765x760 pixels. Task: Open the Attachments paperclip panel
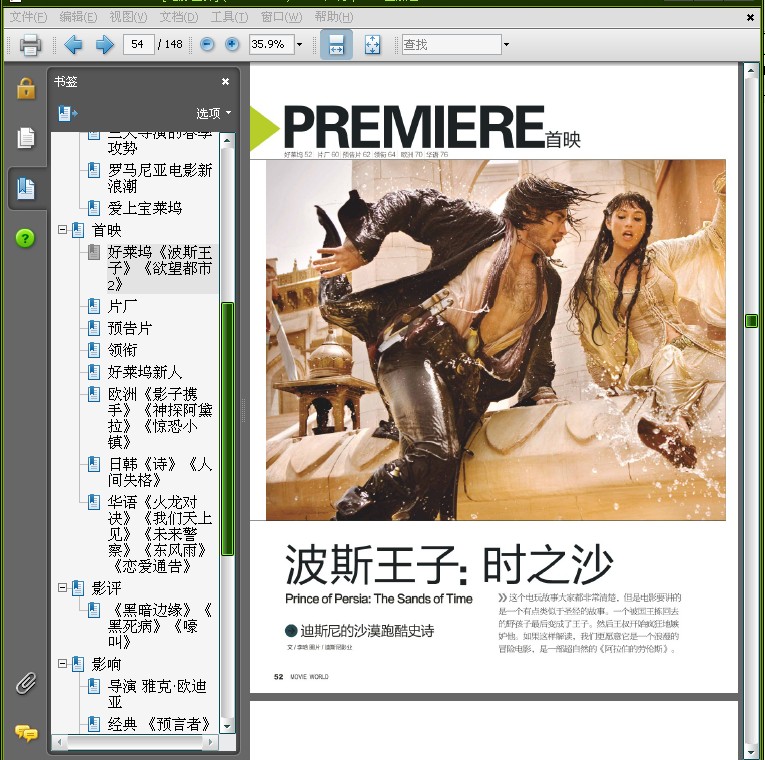(x=26, y=683)
